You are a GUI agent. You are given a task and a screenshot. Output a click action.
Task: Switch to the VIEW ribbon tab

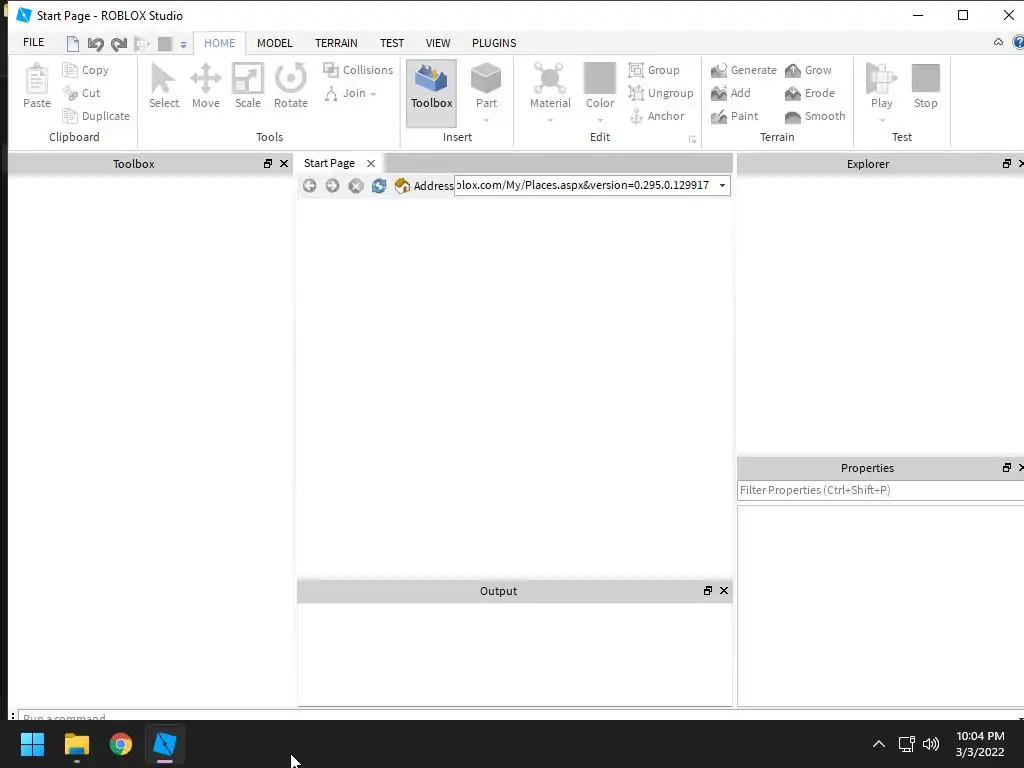point(438,43)
